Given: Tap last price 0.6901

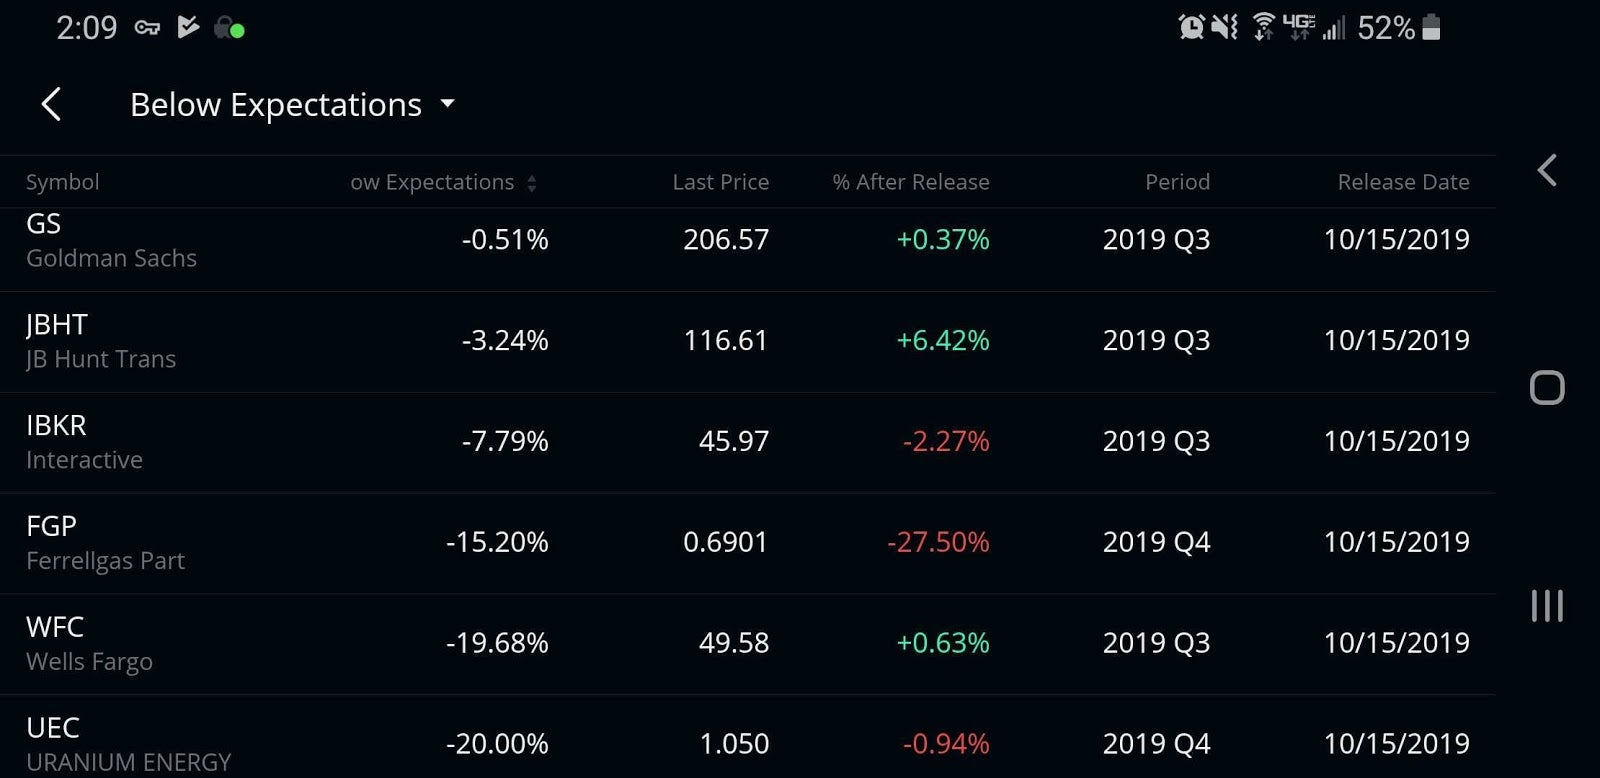Looking at the screenshot, I should [x=726, y=543].
